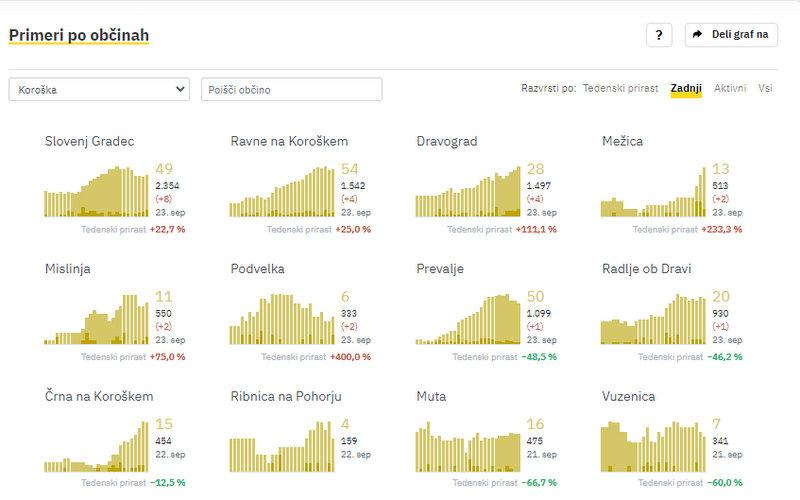Sort by Tedenski prirast
Screen dimensions: 800x500
[620, 88]
